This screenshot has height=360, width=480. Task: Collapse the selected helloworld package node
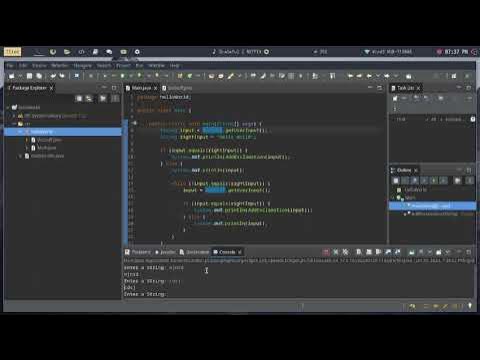click(20, 132)
